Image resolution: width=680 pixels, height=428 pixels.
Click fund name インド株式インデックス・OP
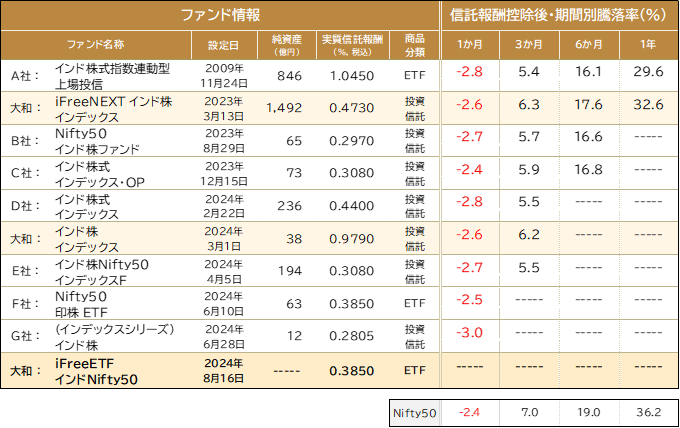coord(100,174)
